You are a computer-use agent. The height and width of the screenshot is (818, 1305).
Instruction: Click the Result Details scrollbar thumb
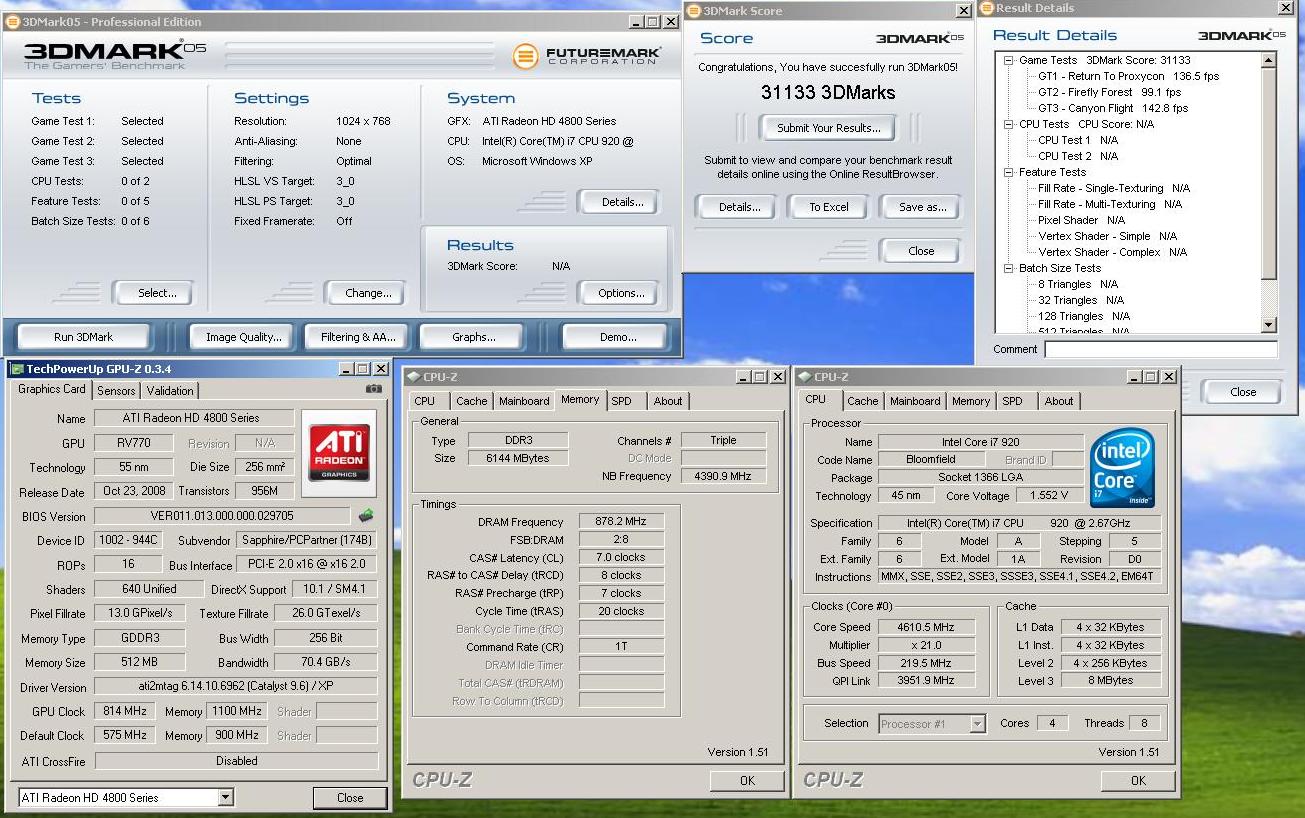tap(1269, 175)
